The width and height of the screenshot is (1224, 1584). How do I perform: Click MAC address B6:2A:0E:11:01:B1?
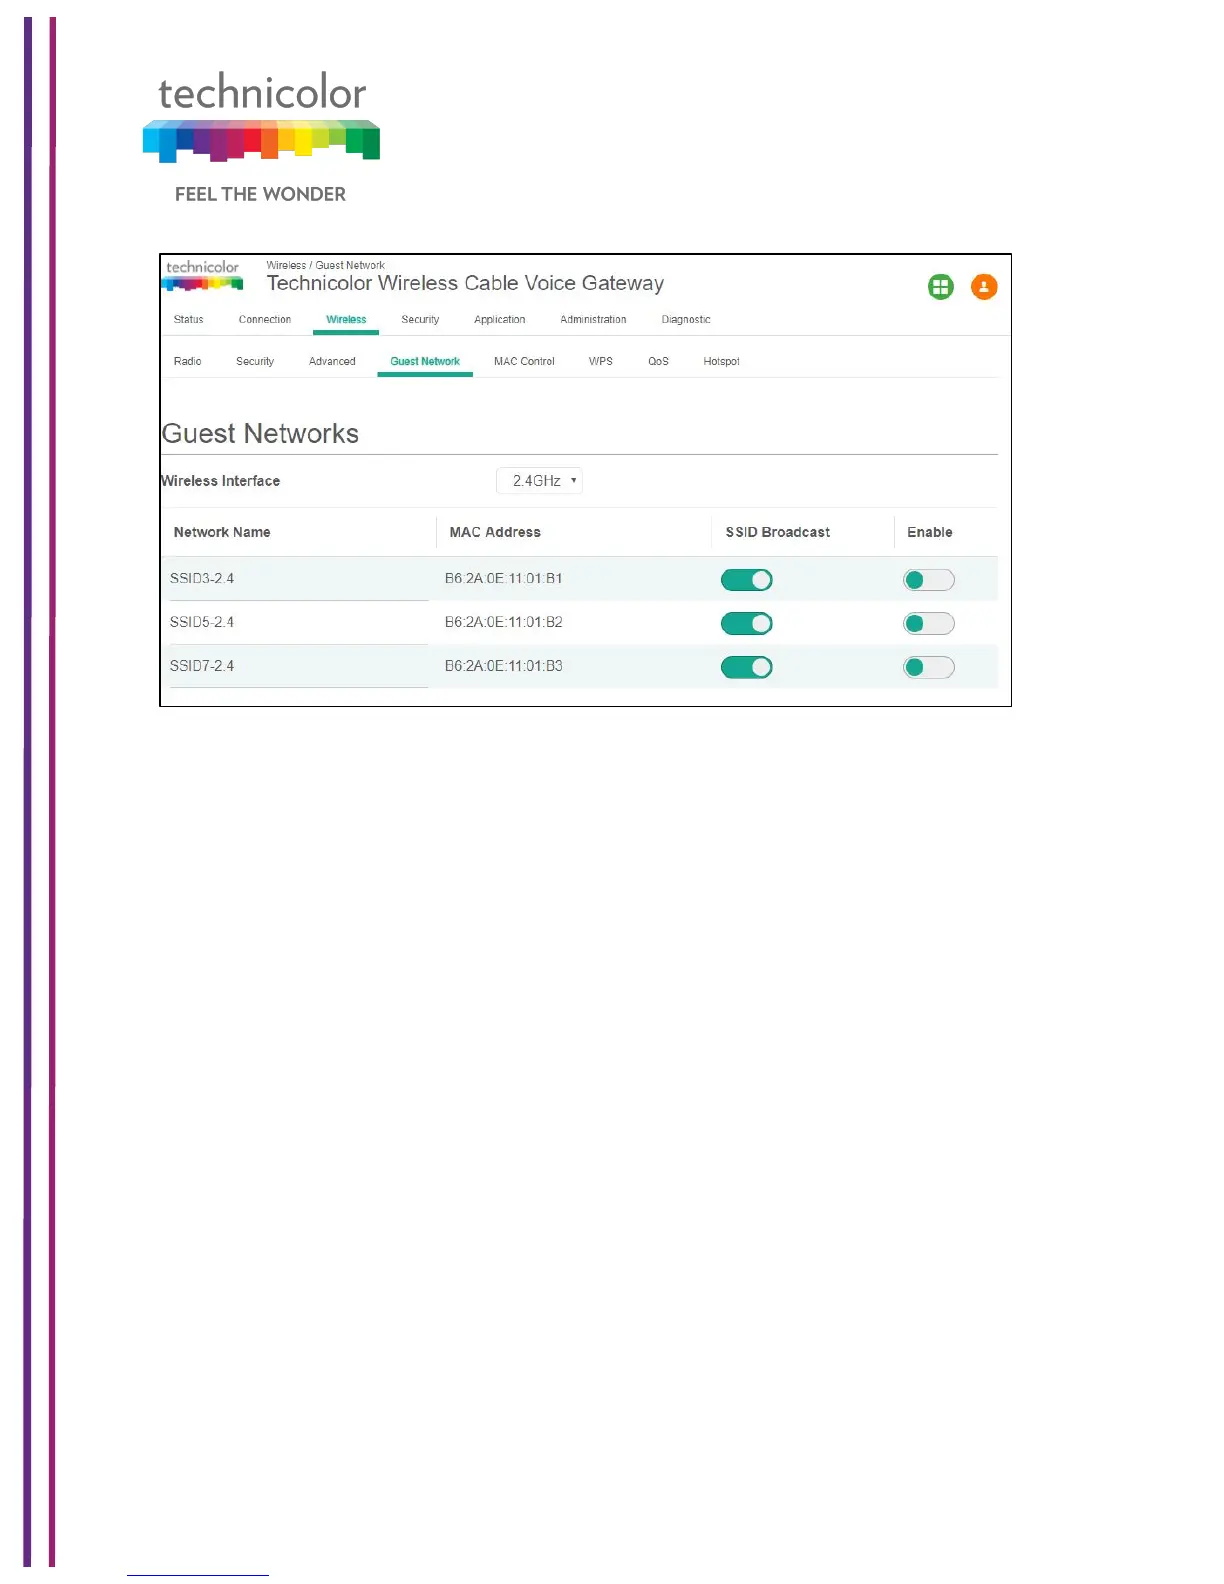click(x=504, y=579)
